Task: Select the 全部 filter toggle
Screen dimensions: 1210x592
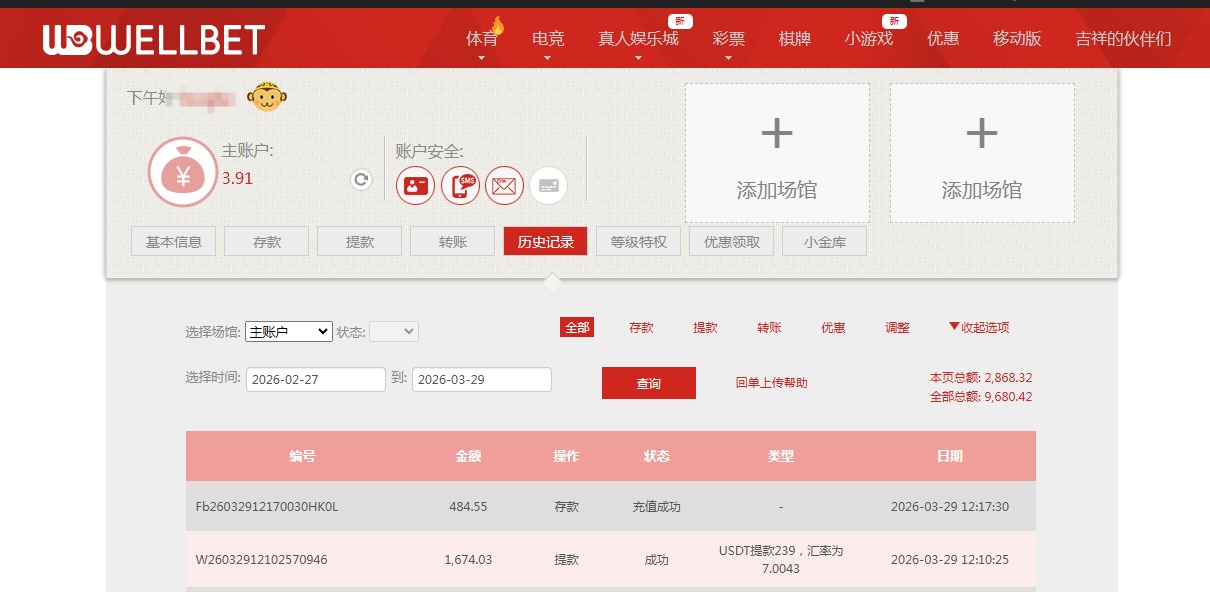Action: coord(576,327)
